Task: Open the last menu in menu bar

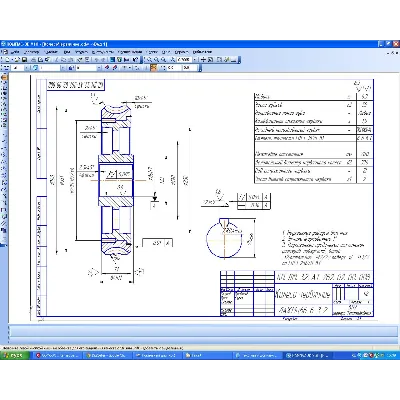Action: click(x=202, y=52)
